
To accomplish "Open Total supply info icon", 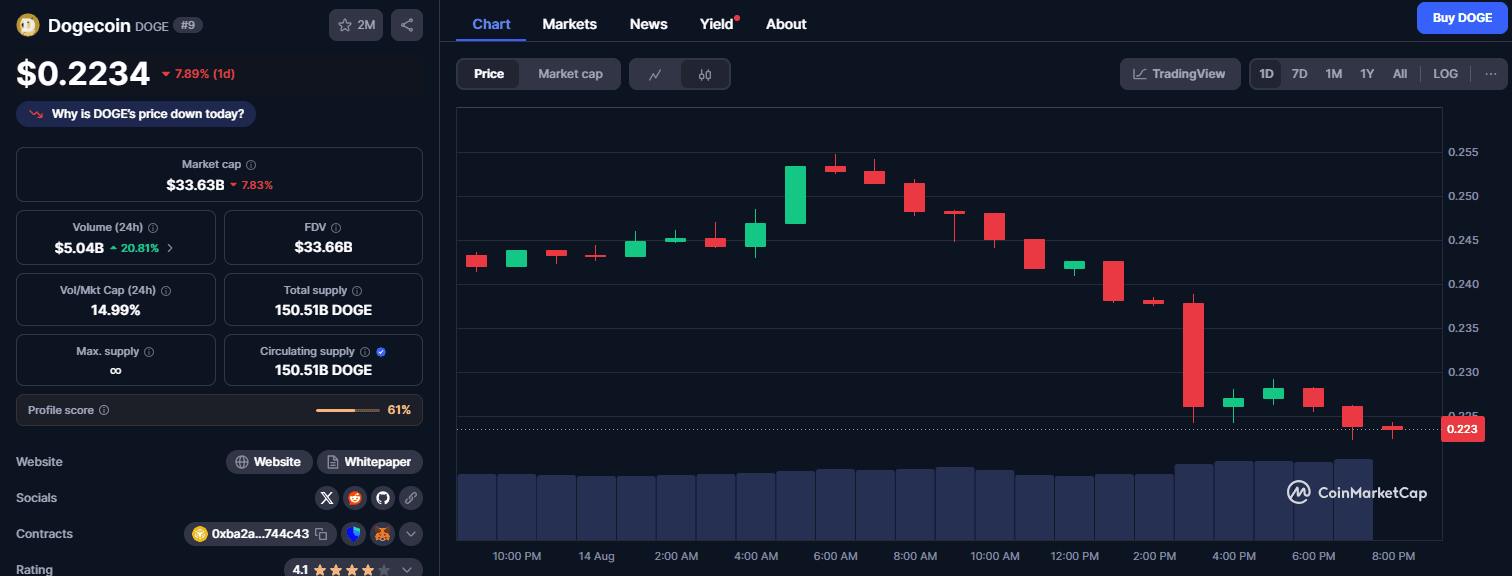I will click(x=357, y=291).
